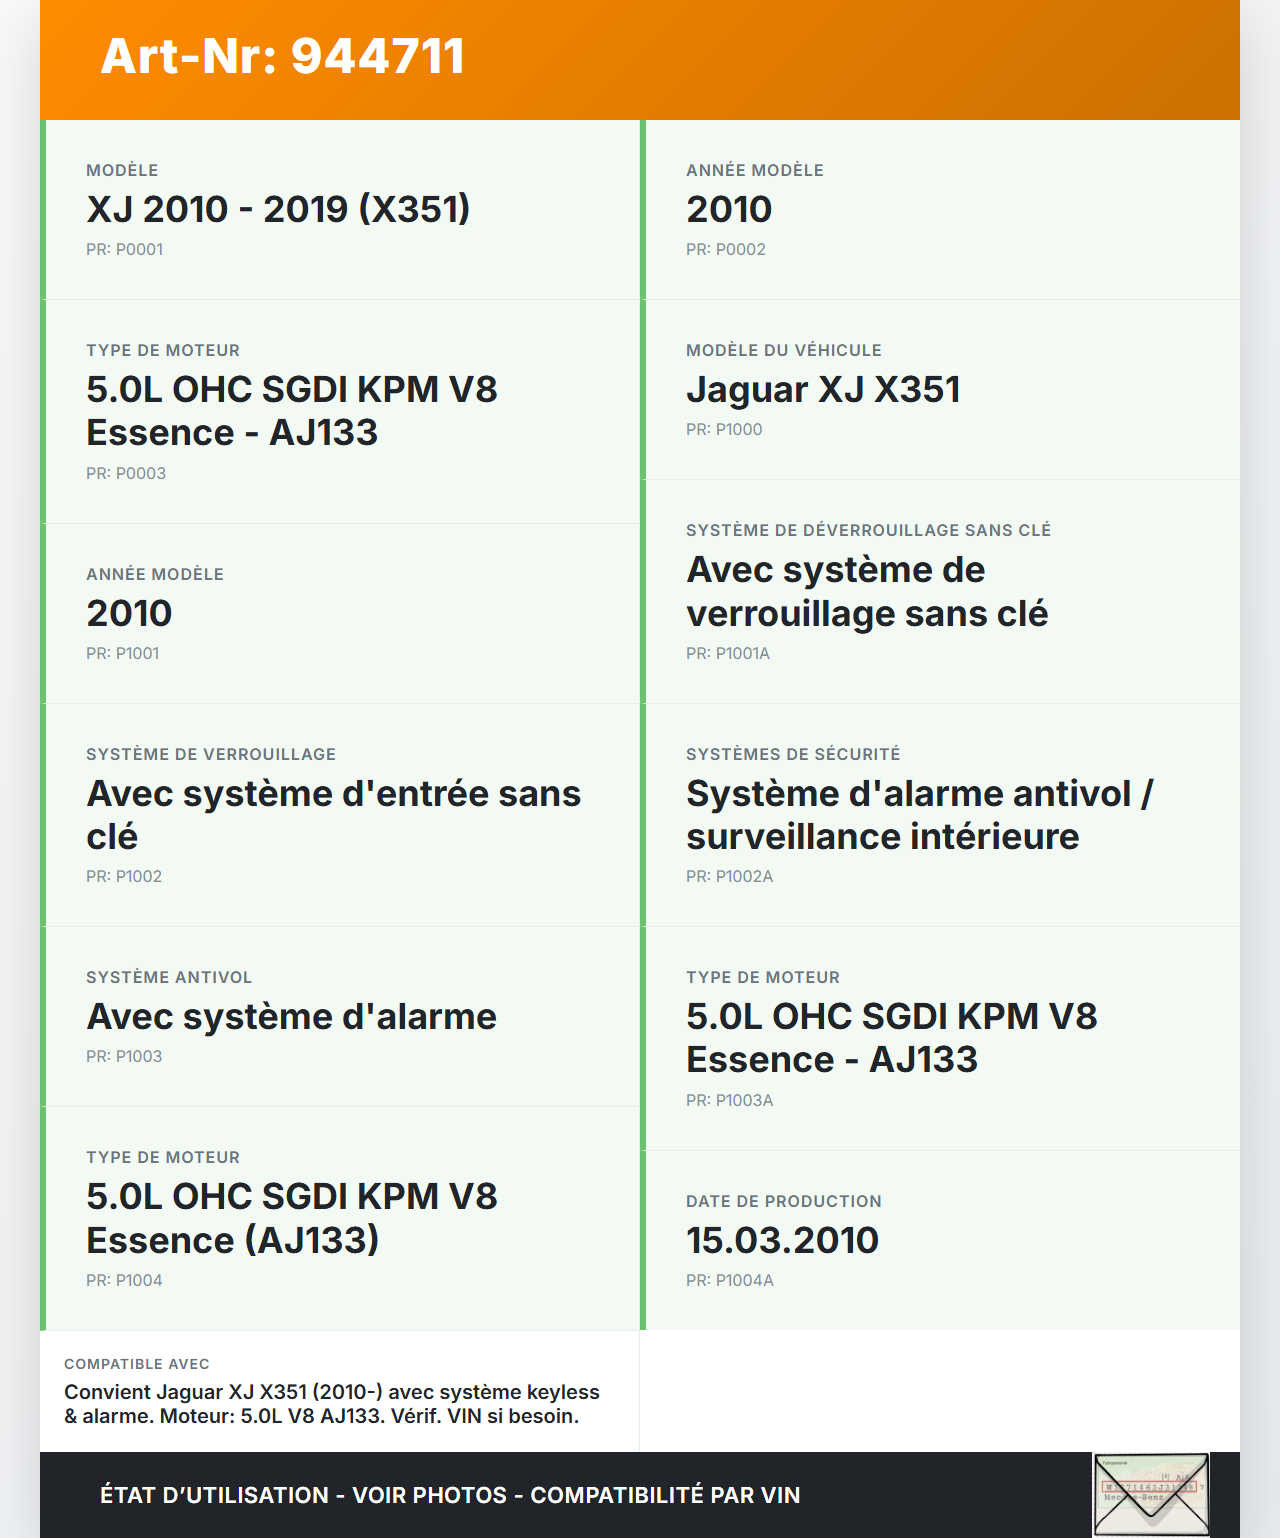Click the VIN envelope icon in footer
Image resolution: width=1280 pixels, height=1538 pixels.
point(1151,1494)
